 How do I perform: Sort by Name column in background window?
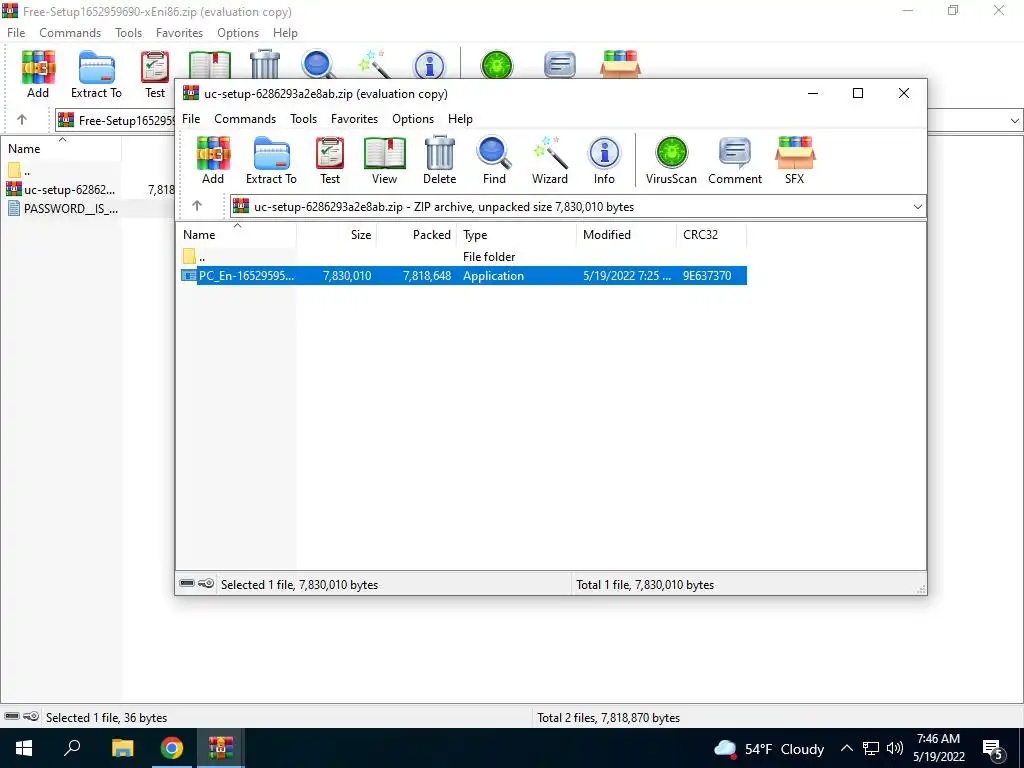click(61, 149)
